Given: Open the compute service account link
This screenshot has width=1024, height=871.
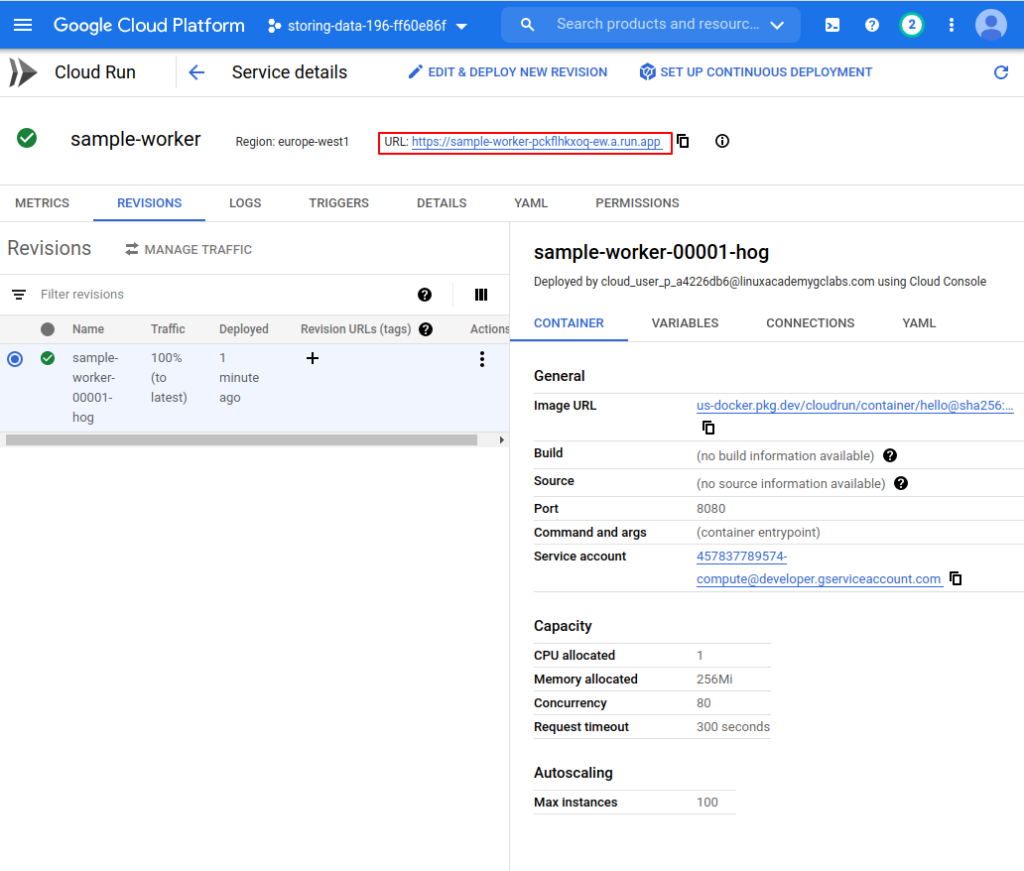Looking at the screenshot, I should pyautogui.click(x=818, y=567).
